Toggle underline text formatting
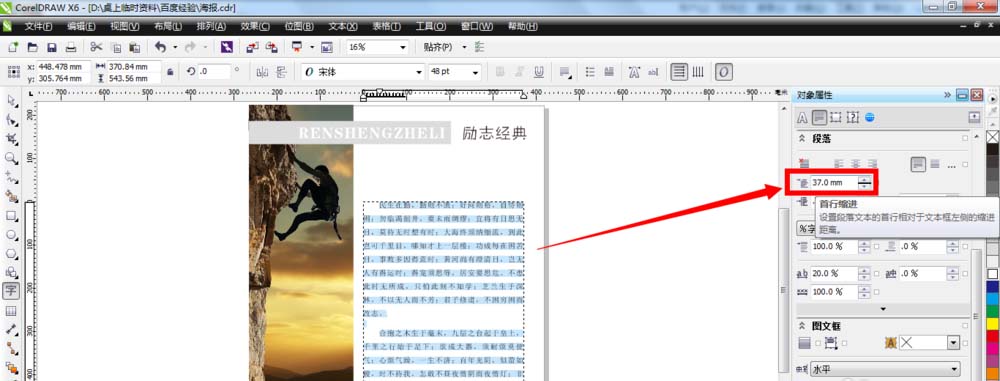Viewport: 1000px width, 381px height. click(539, 72)
